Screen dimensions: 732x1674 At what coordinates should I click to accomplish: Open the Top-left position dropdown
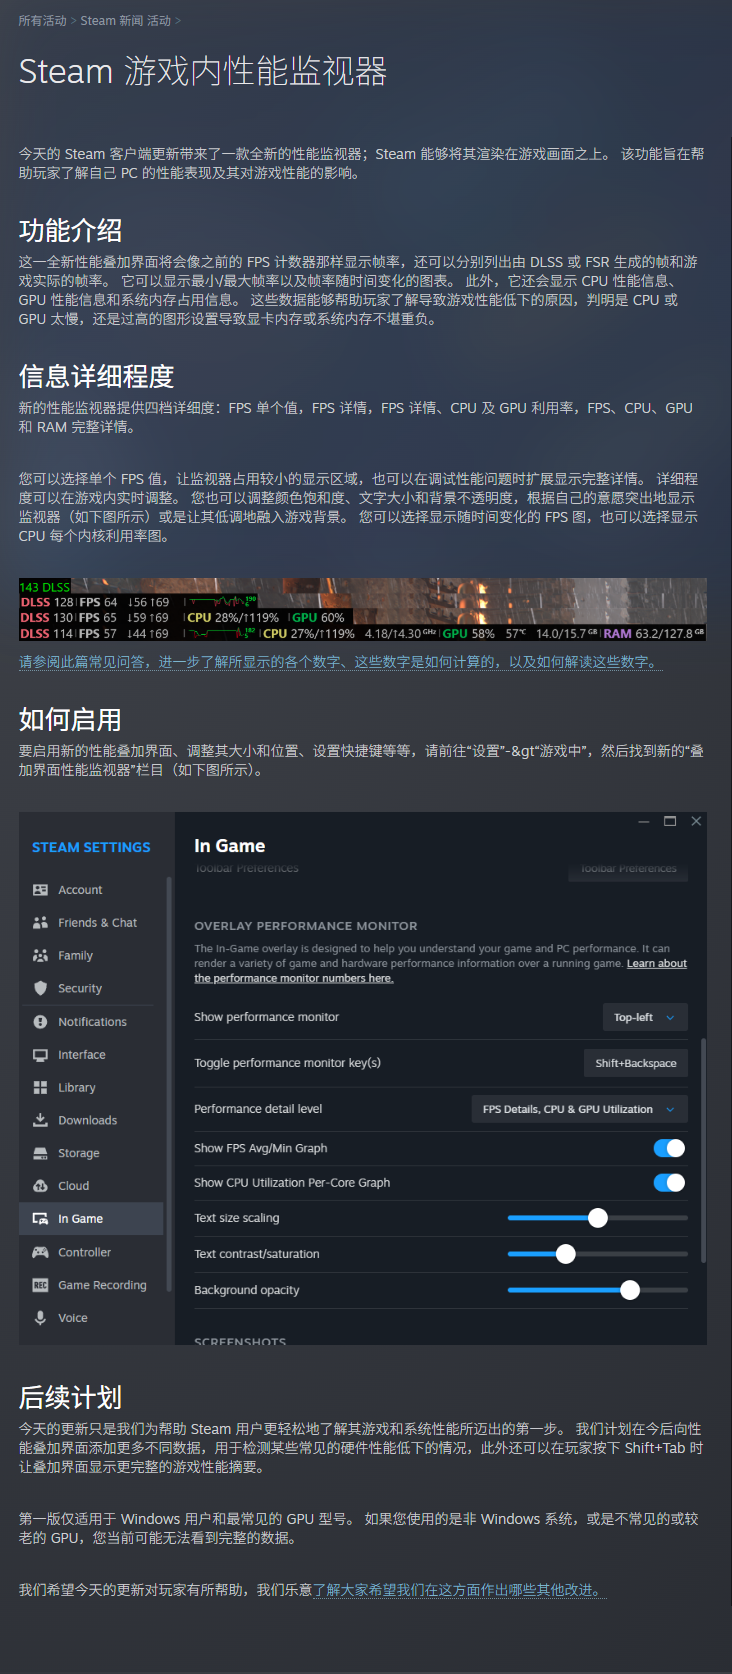pos(645,1017)
